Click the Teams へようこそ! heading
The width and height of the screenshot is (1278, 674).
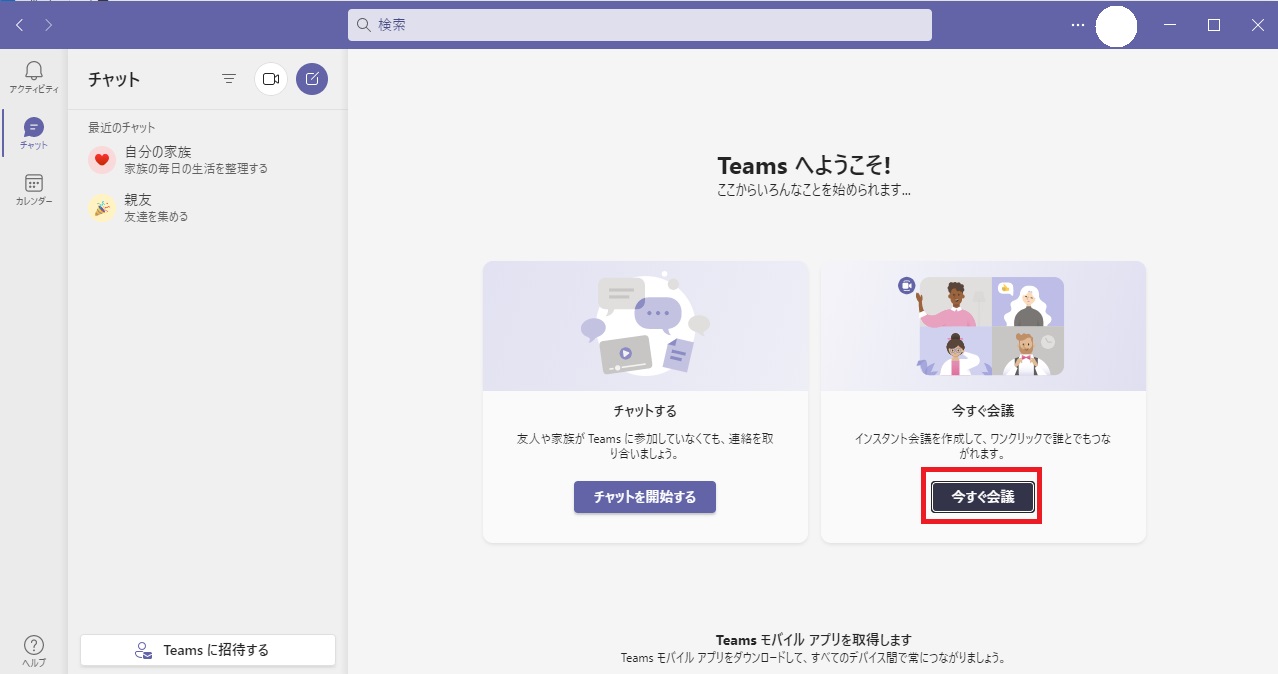point(804,166)
